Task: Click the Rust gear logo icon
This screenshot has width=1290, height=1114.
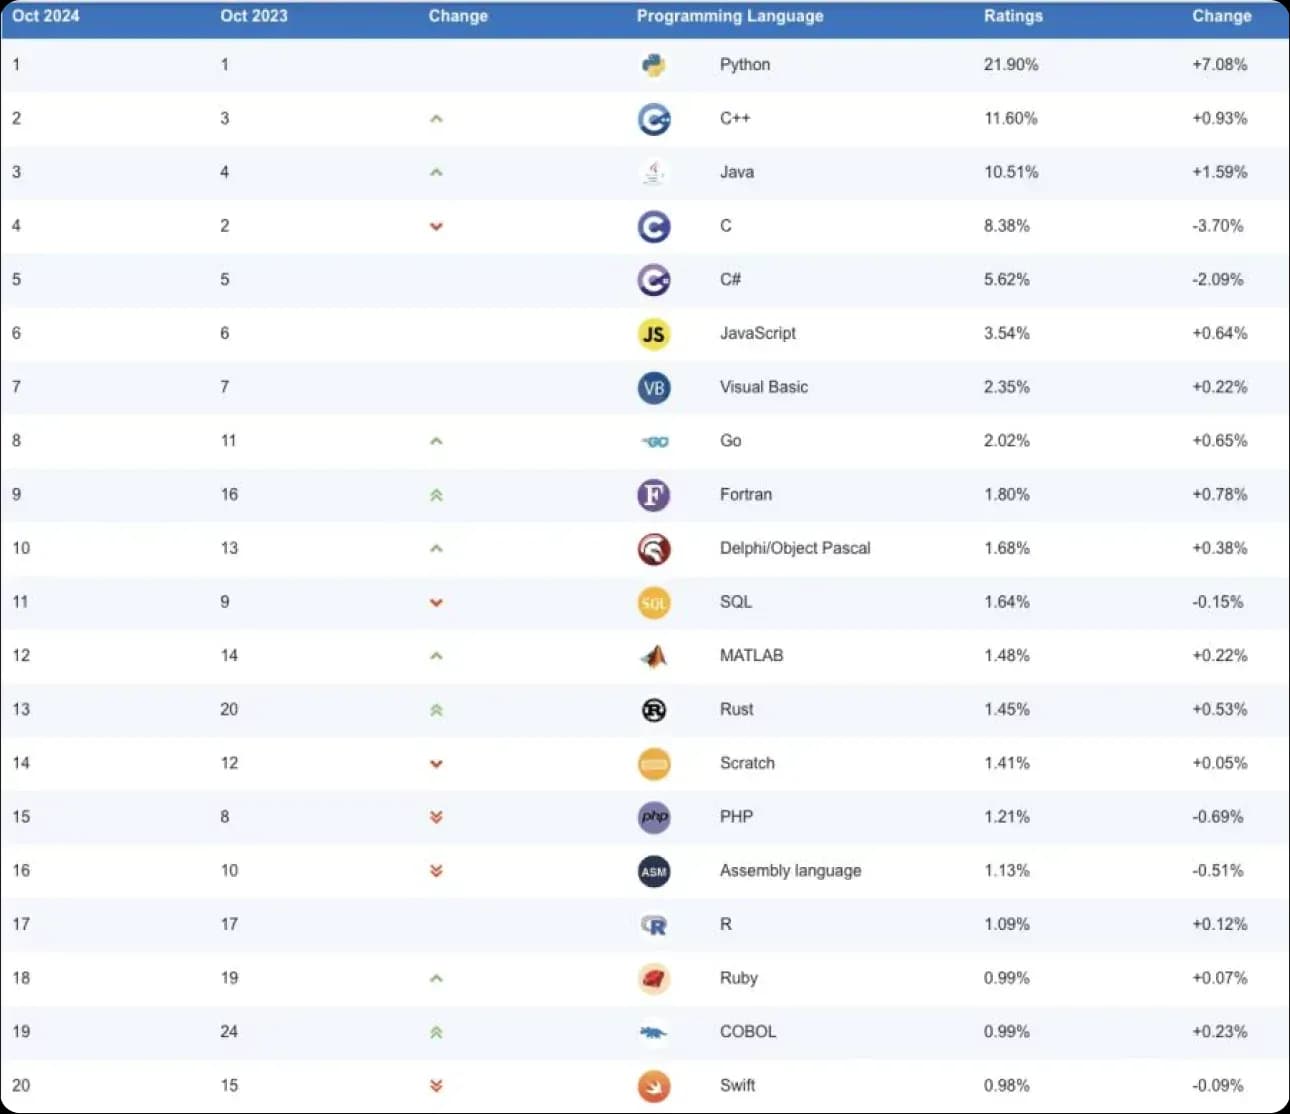Action: pyautogui.click(x=654, y=710)
